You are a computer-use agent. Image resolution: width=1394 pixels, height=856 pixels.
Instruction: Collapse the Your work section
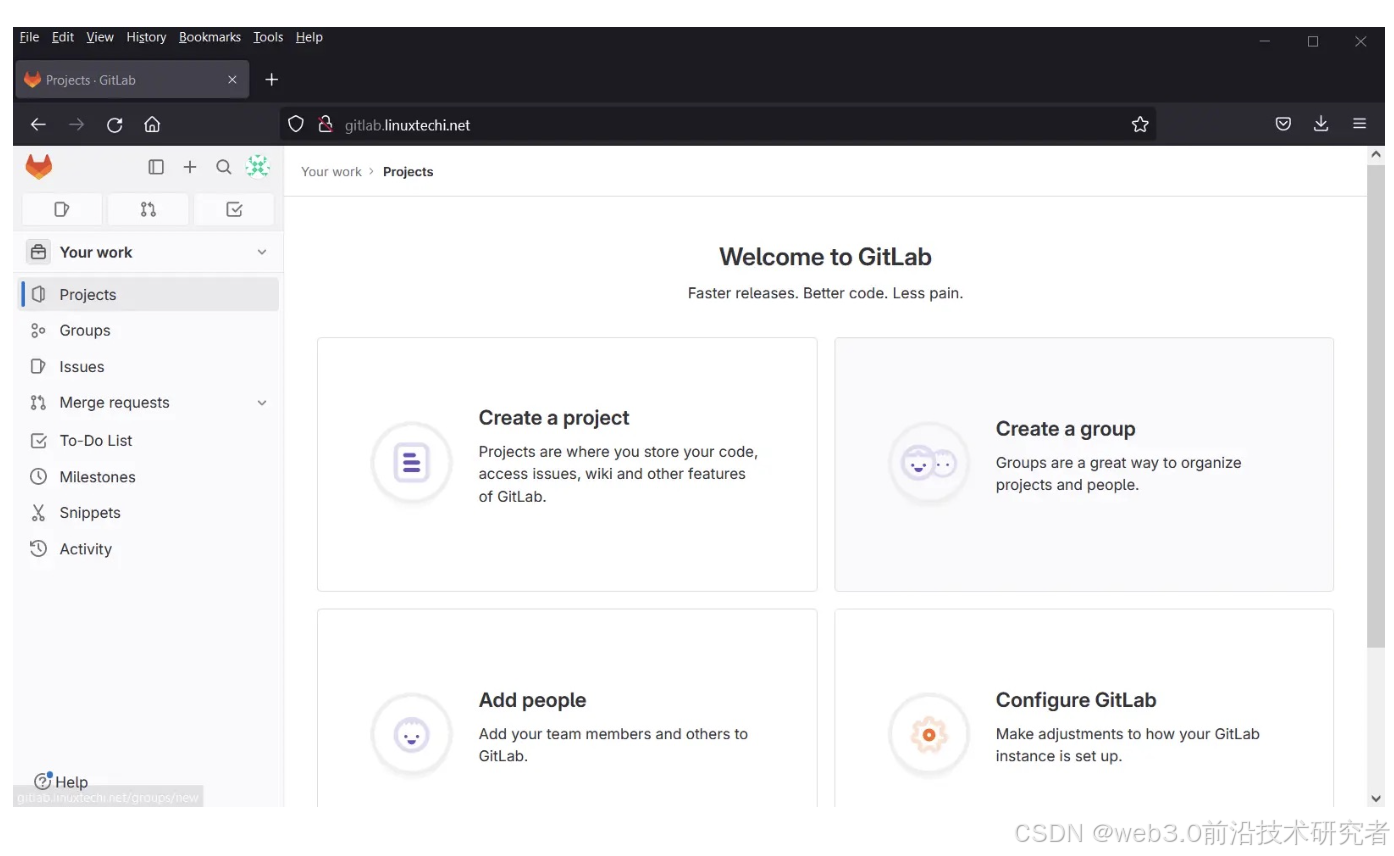(x=261, y=252)
